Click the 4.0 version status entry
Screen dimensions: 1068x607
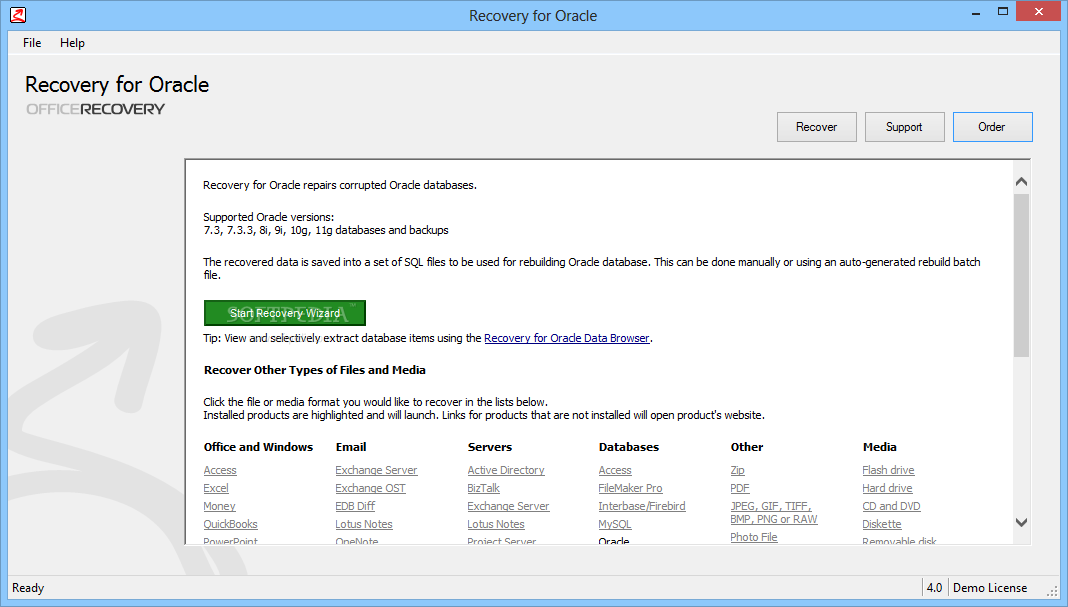pos(934,588)
